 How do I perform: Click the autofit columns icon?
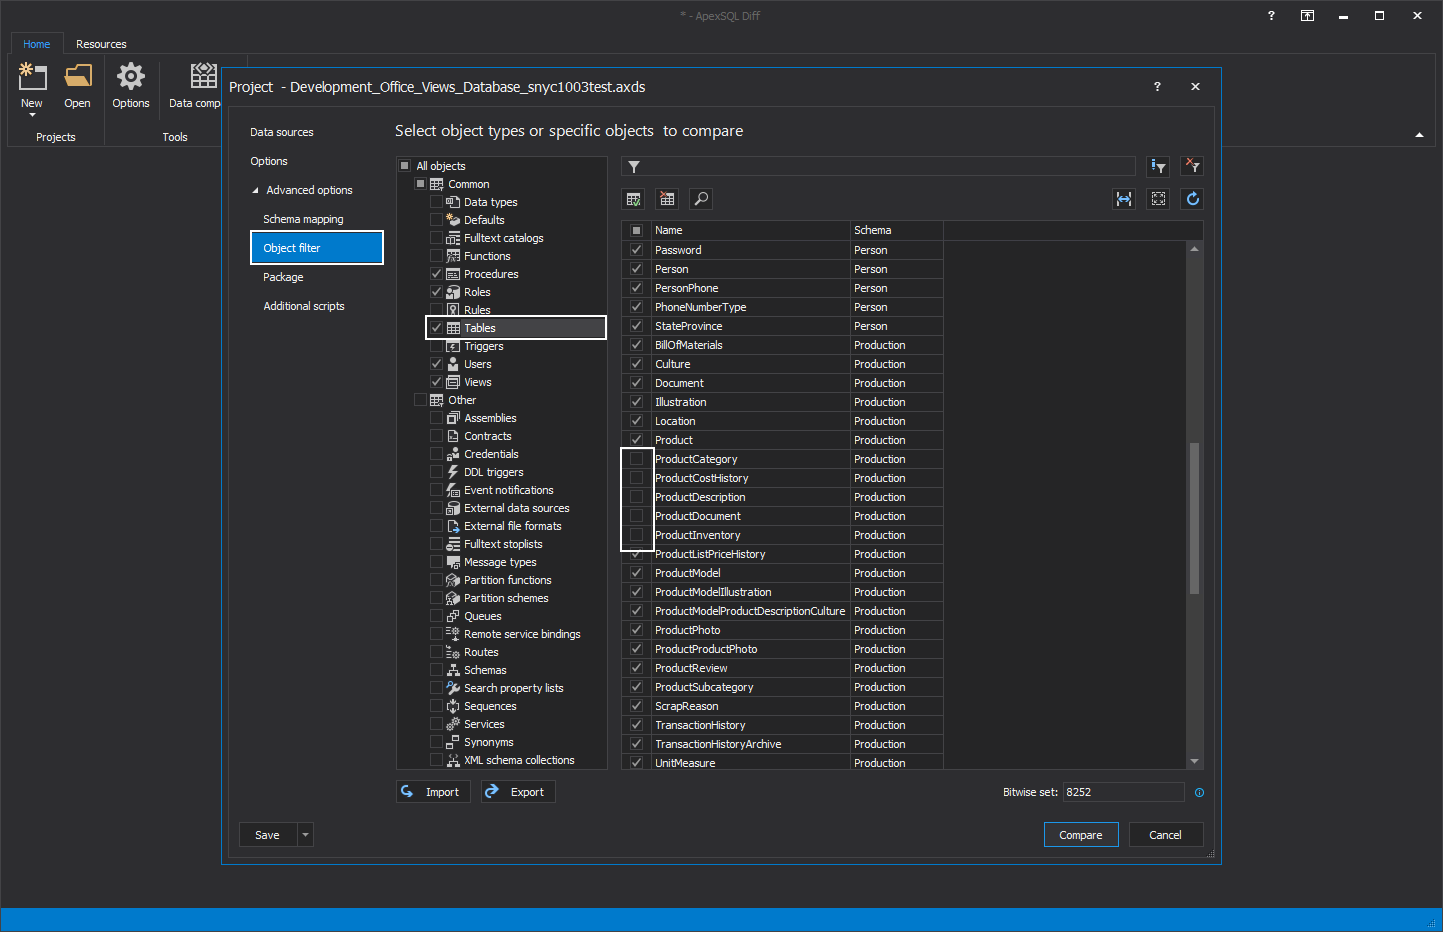[1124, 199]
